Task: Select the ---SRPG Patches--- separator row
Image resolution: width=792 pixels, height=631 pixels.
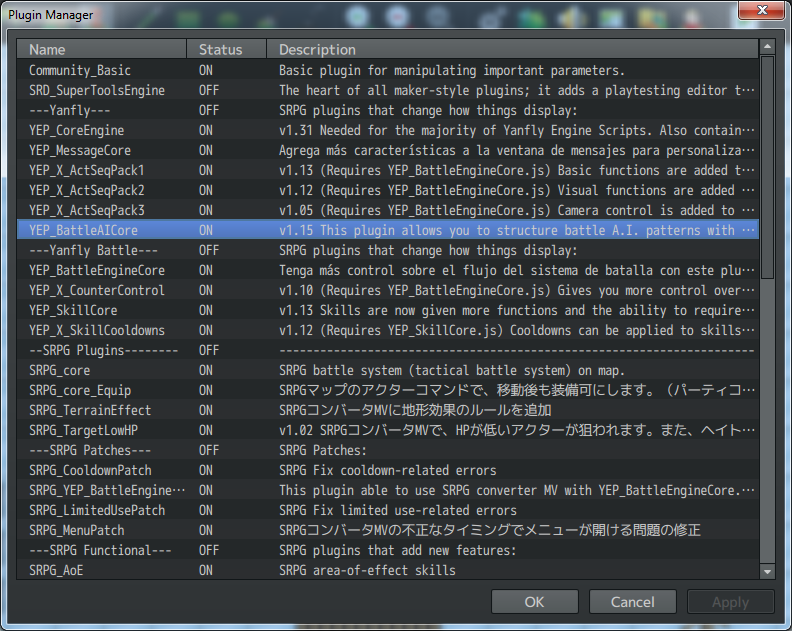Action: [388, 450]
